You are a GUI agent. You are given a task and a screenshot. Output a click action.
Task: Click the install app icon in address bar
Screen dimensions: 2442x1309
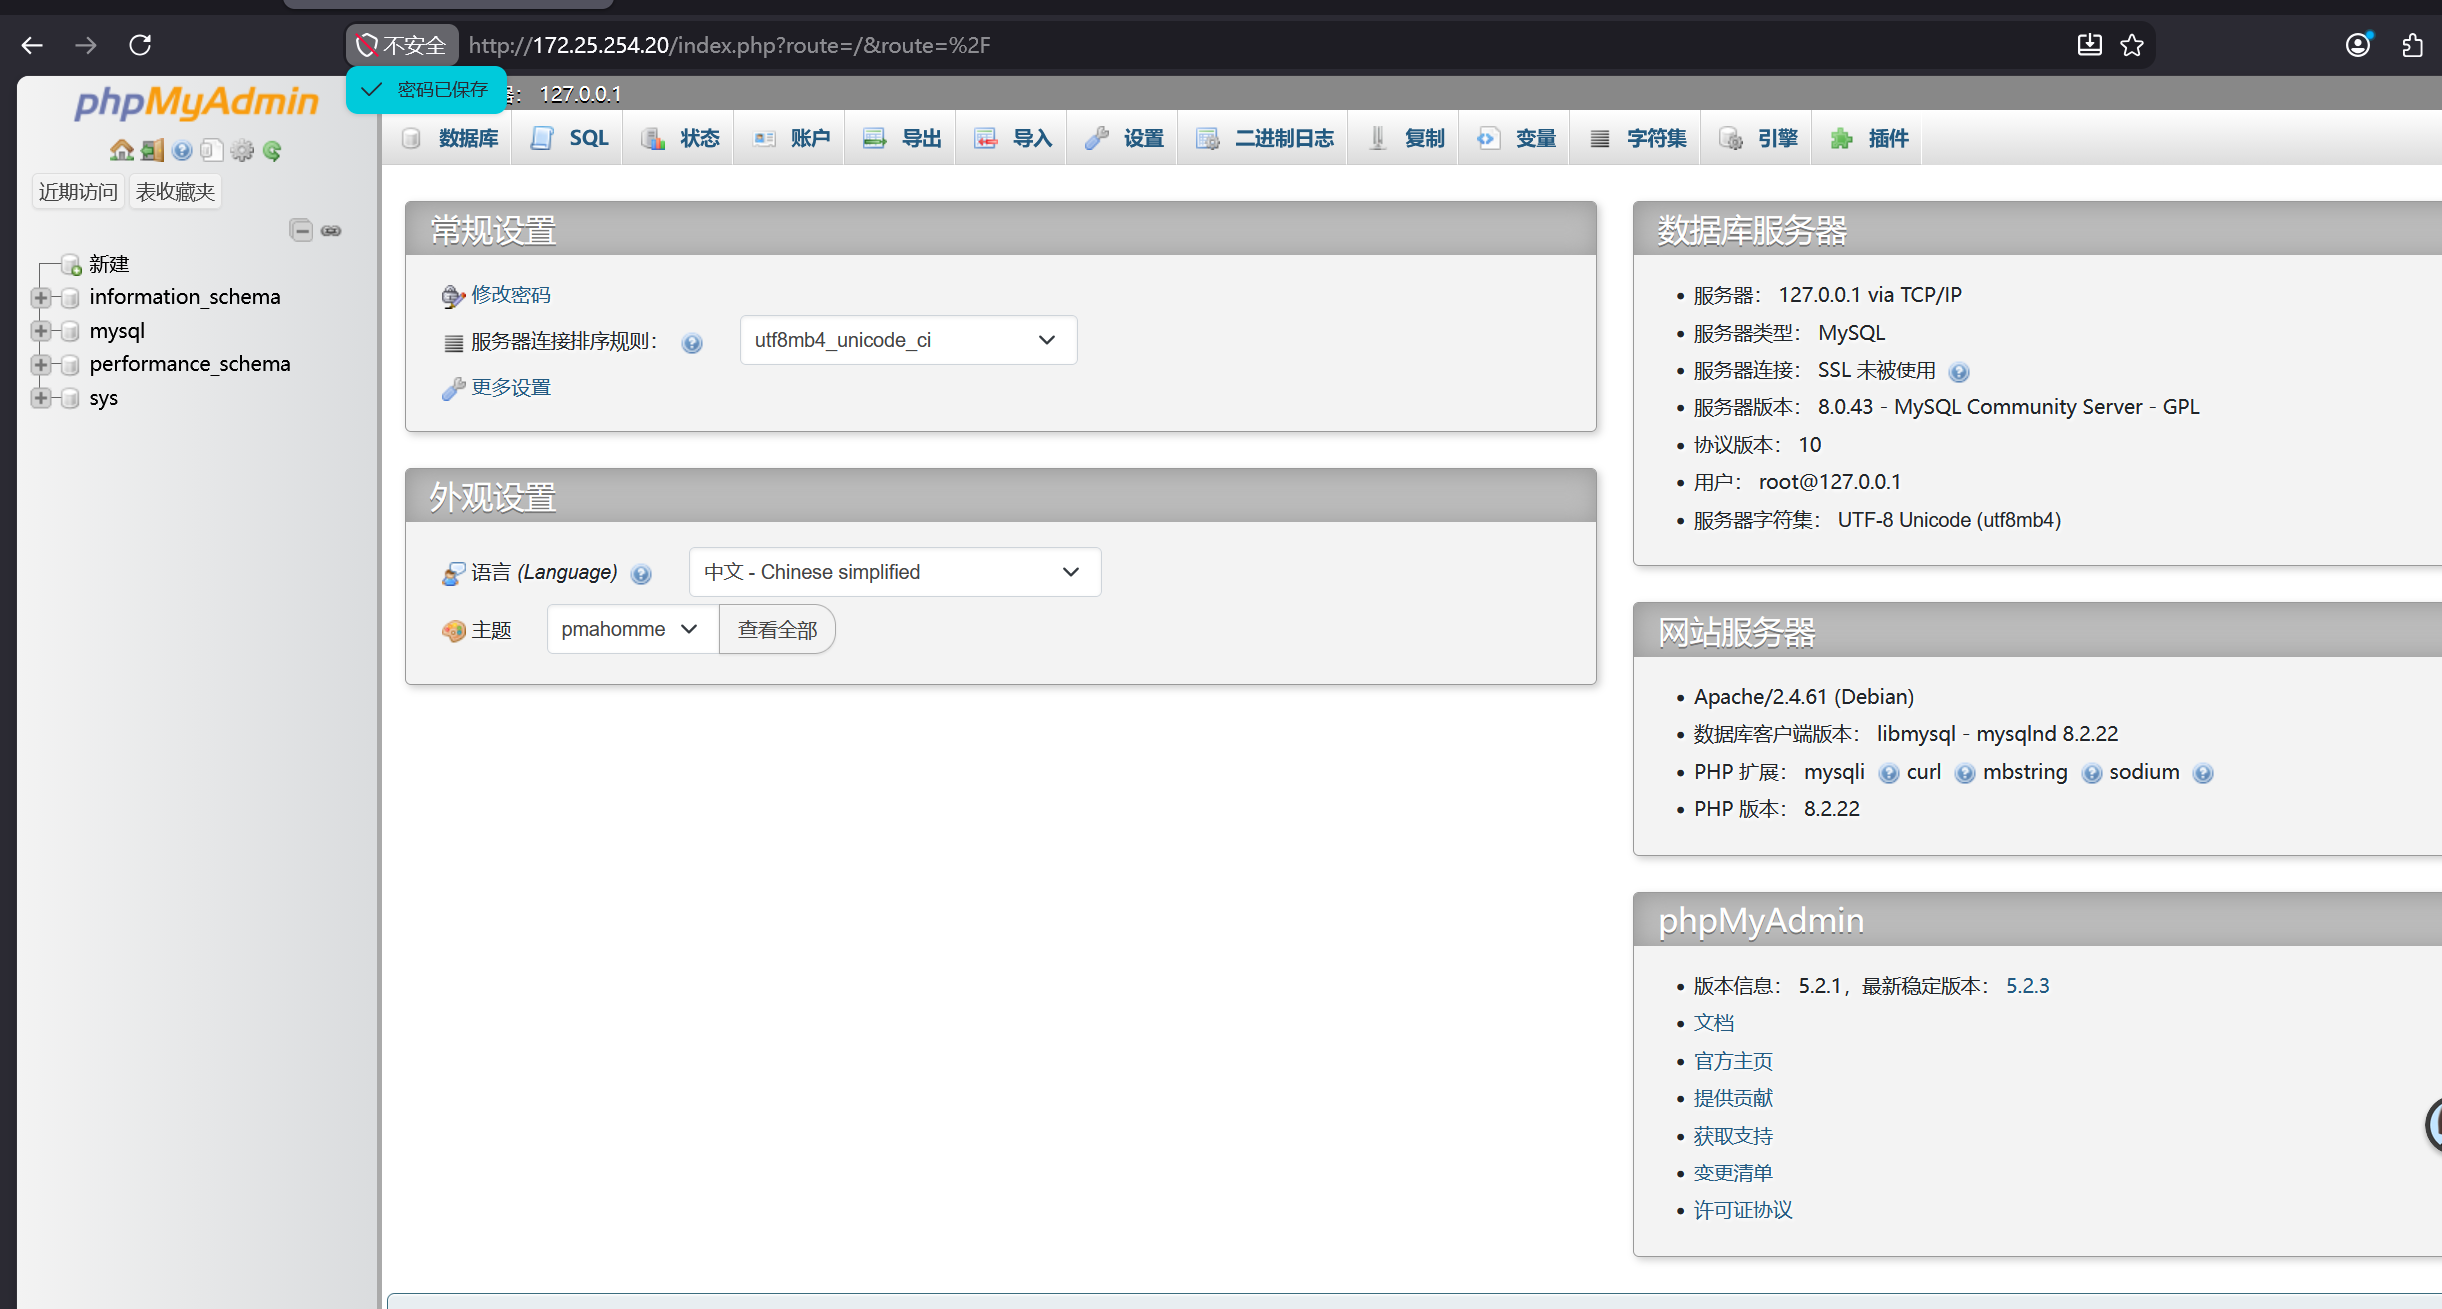[2090, 45]
